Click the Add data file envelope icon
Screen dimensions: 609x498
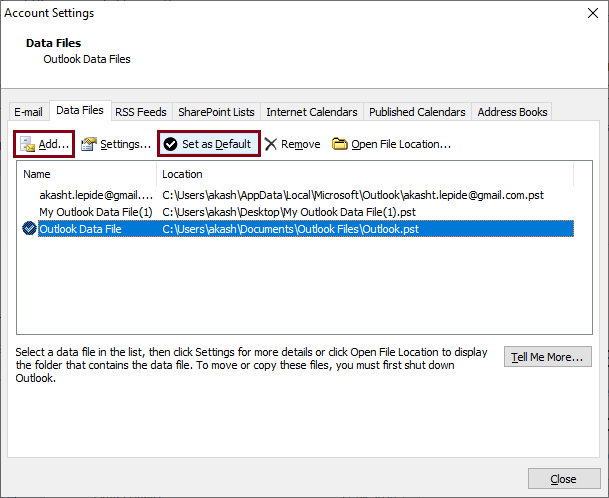tap(28, 144)
